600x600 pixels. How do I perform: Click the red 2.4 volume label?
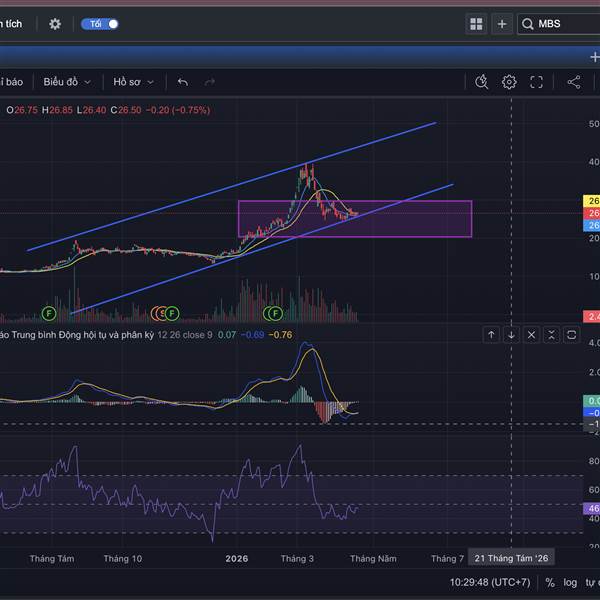pos(592,316)
